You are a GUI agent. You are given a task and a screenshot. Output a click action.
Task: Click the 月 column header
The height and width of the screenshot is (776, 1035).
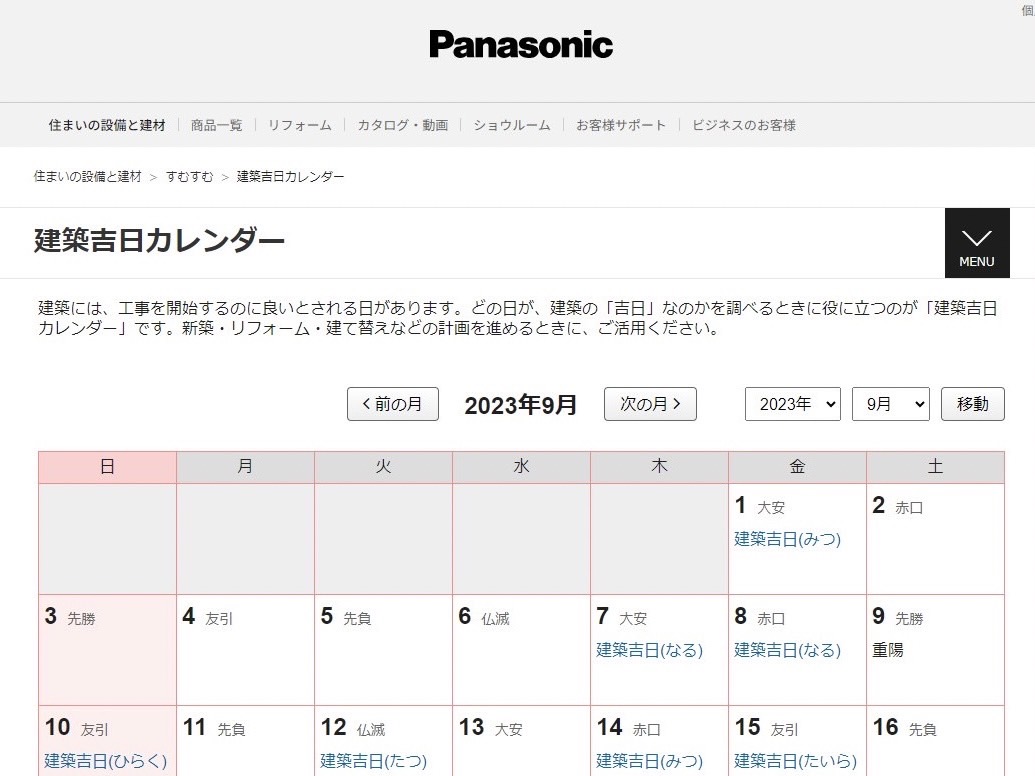tap(246, 467)
